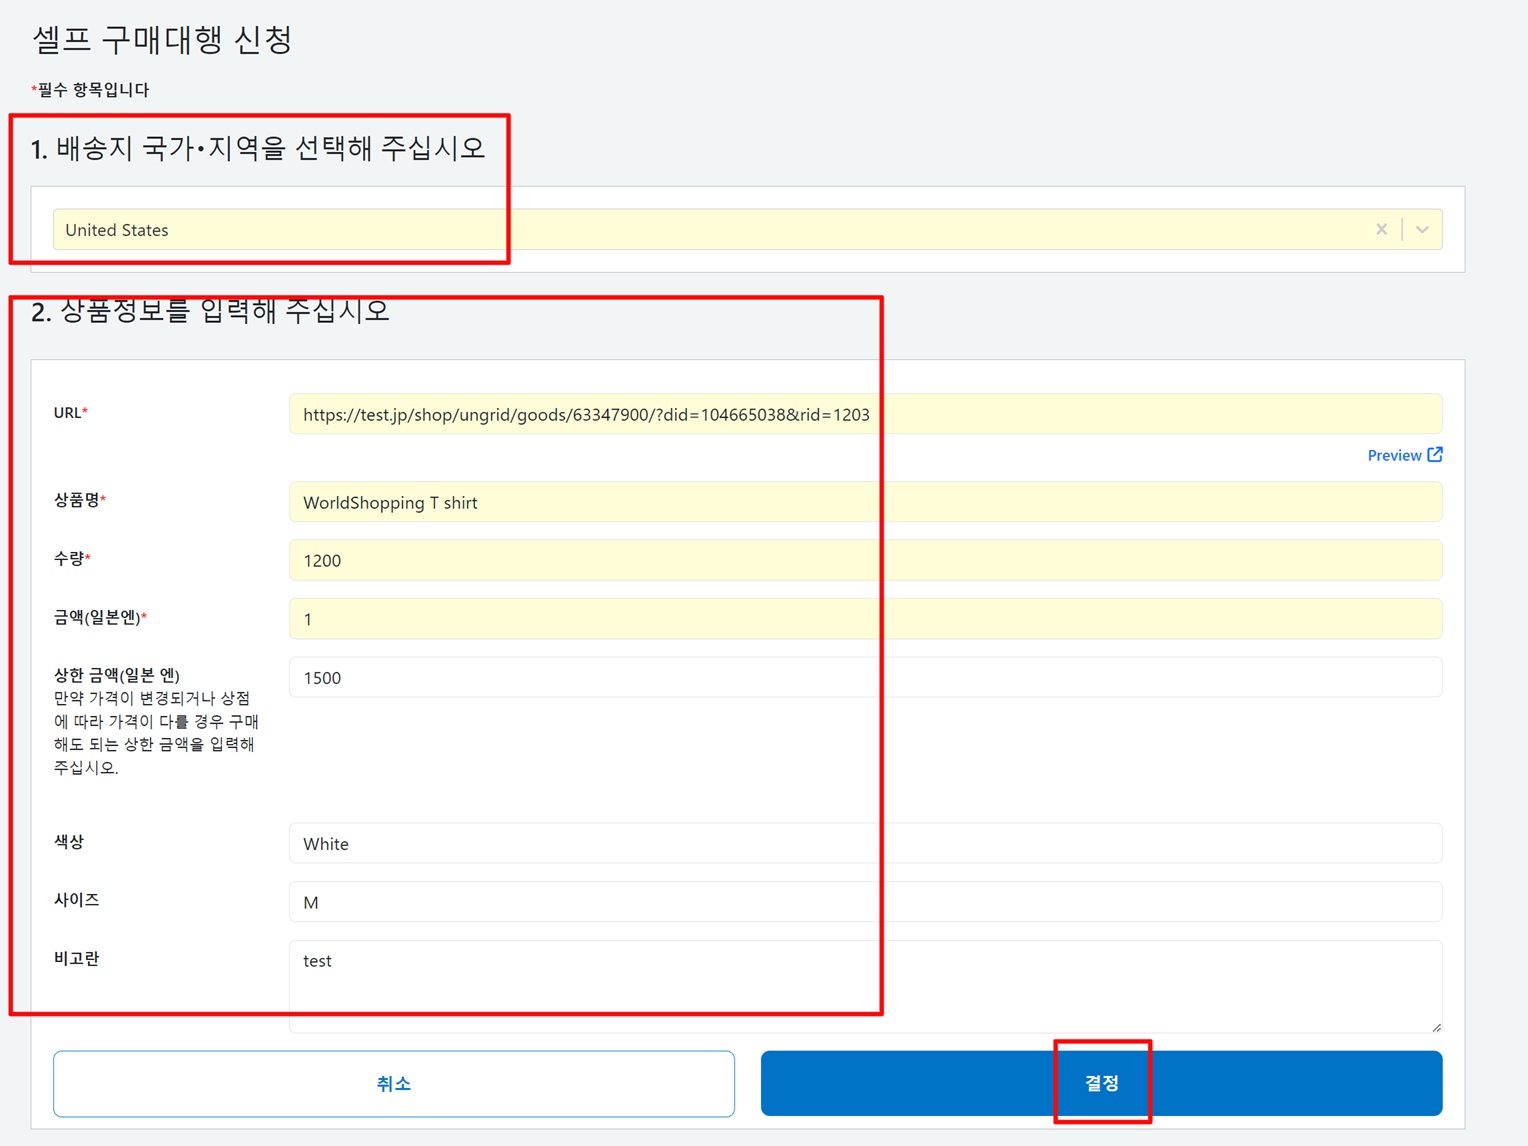Screen dimensions: 1528x1146
Task: Click the URL input field
Action: coord(700,413)
